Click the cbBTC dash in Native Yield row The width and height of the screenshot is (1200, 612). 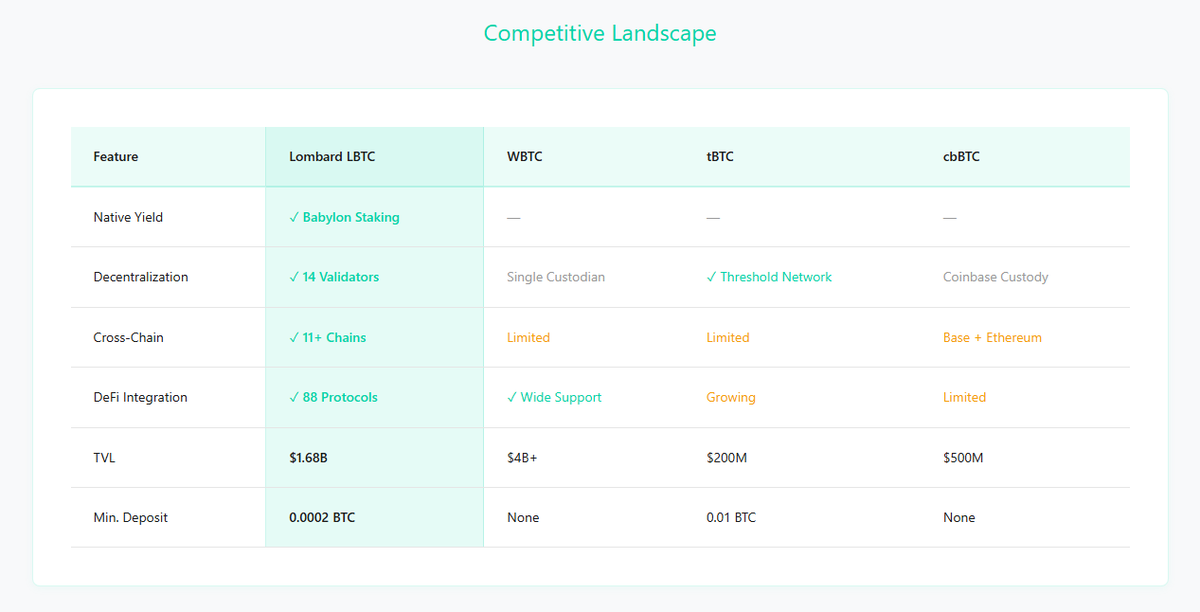pyautogui.click(x=949, y=217)
